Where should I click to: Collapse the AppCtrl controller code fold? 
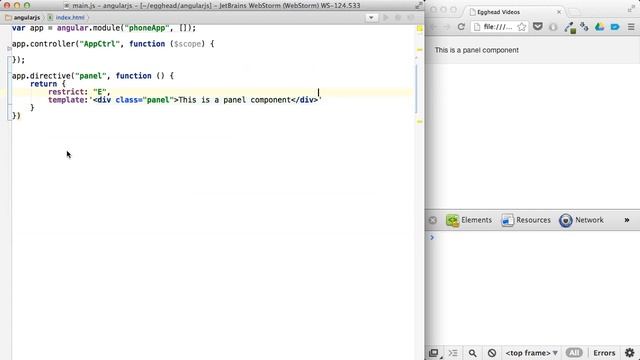pyautogui.click(x=9, y=49)
